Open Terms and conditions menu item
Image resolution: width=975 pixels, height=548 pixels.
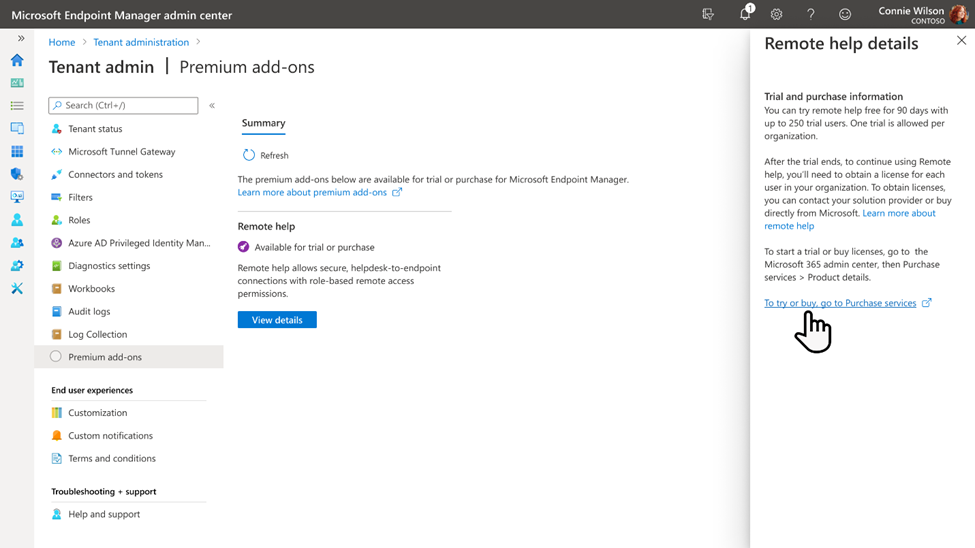click(x=112, y=458)
